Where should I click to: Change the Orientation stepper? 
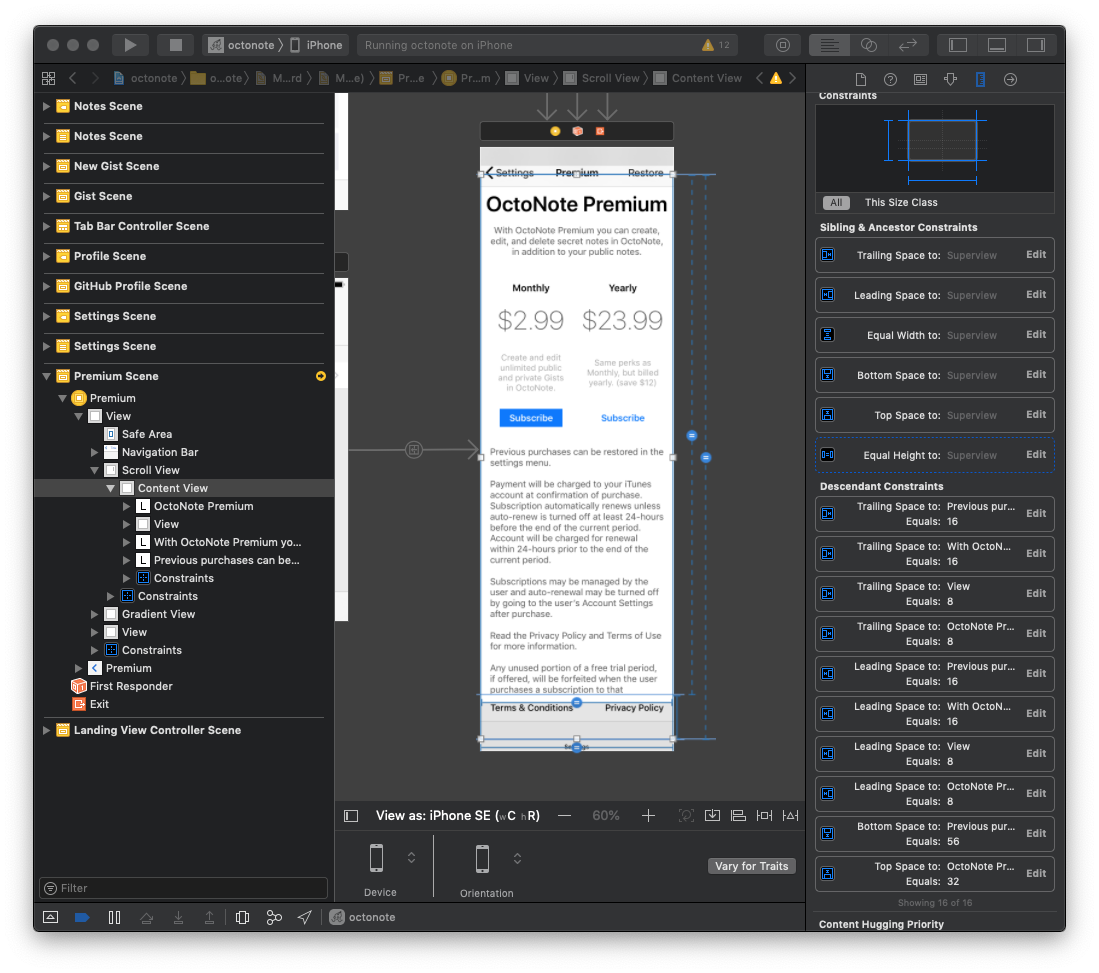coord(517,858)
